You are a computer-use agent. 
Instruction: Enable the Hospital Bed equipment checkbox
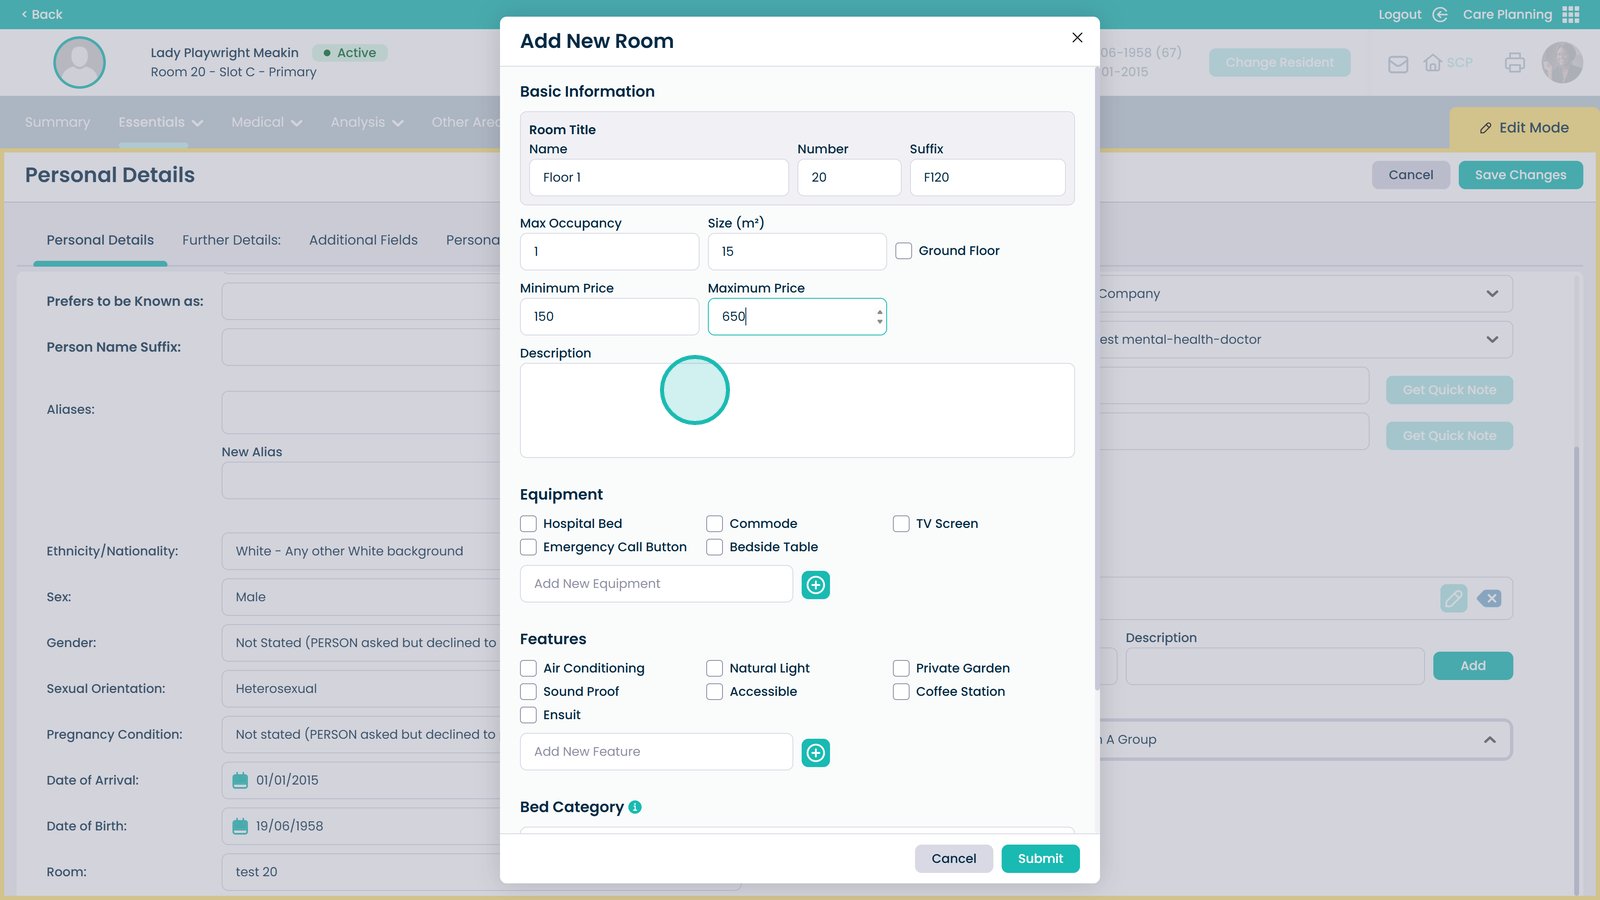click(x=529, y=524)
